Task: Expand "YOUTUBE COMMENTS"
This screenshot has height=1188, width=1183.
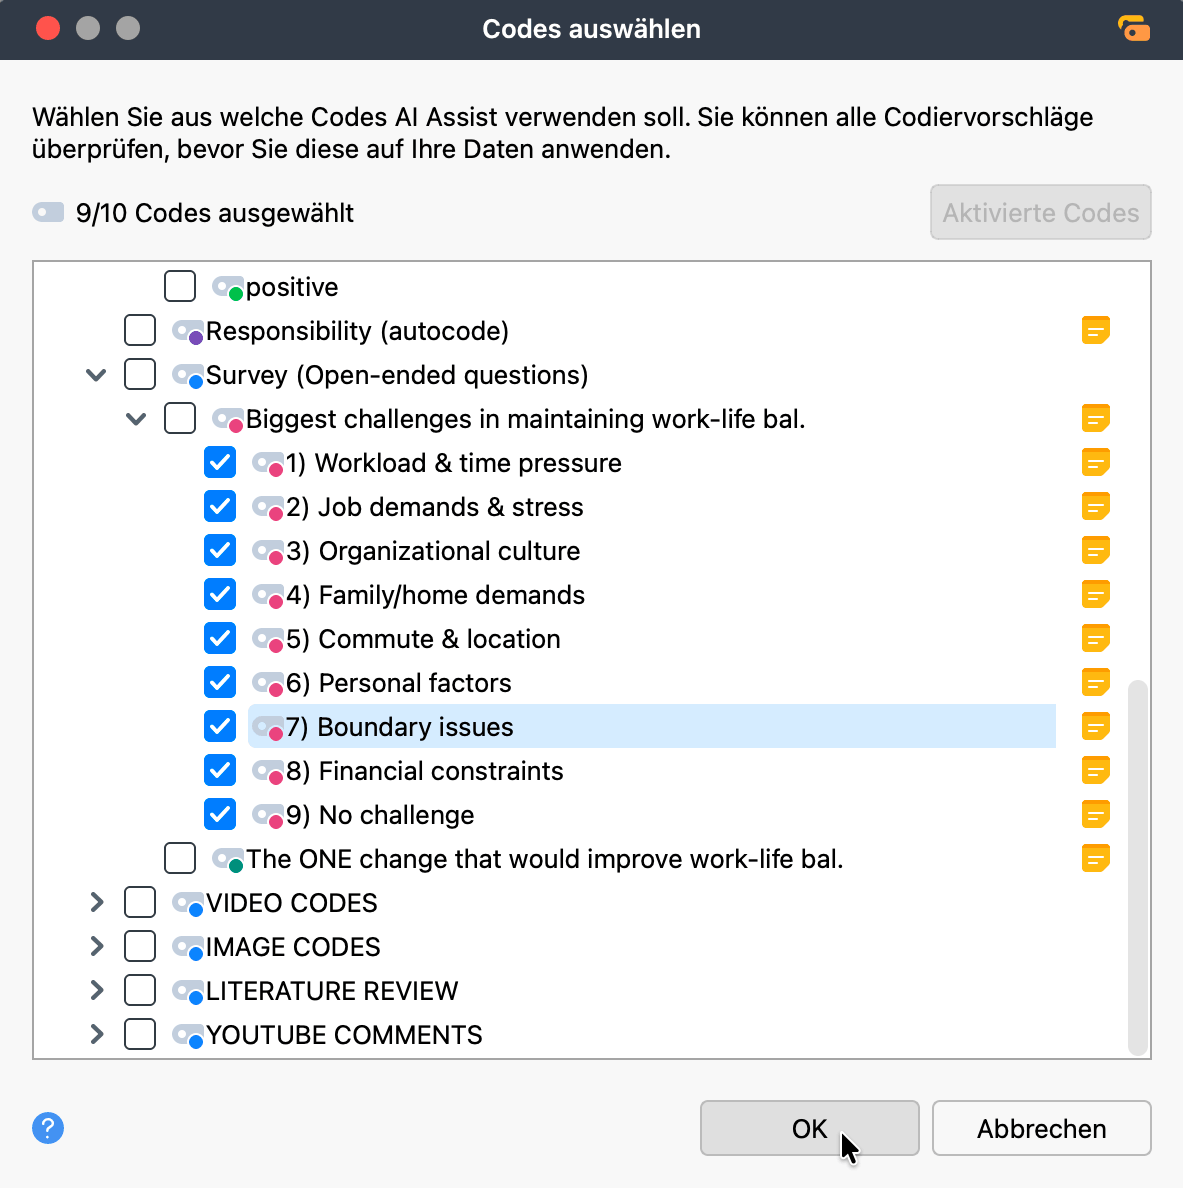Action: [x=96, y=1034]
